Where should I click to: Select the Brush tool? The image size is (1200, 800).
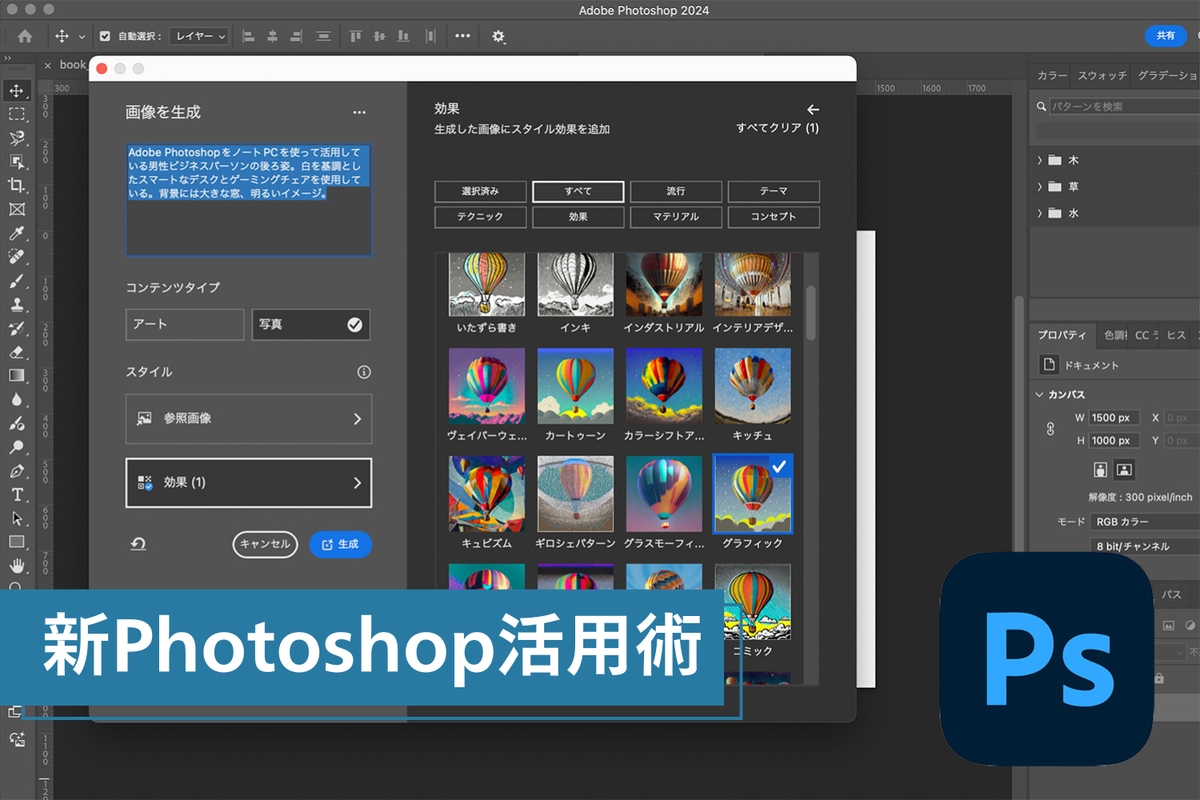16,281
